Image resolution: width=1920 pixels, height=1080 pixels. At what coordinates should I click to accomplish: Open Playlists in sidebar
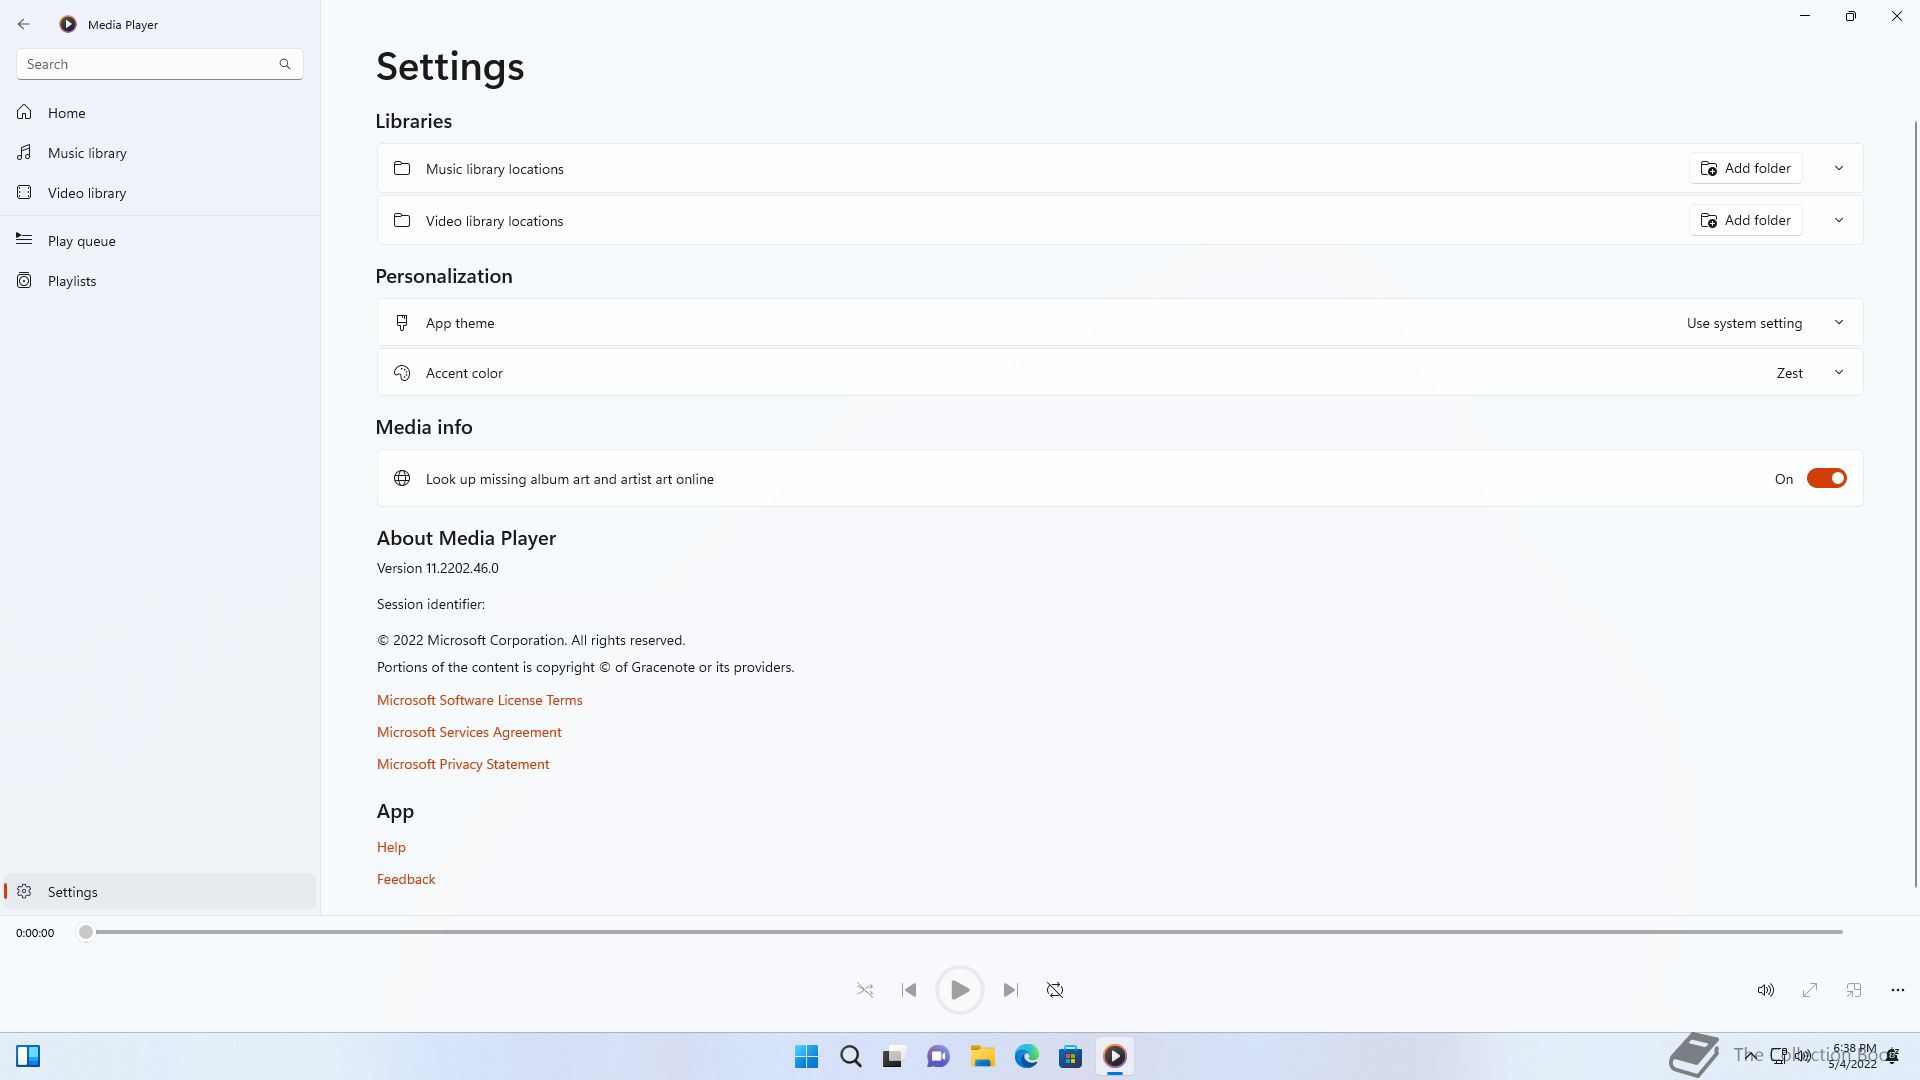(x=160, y=281)
